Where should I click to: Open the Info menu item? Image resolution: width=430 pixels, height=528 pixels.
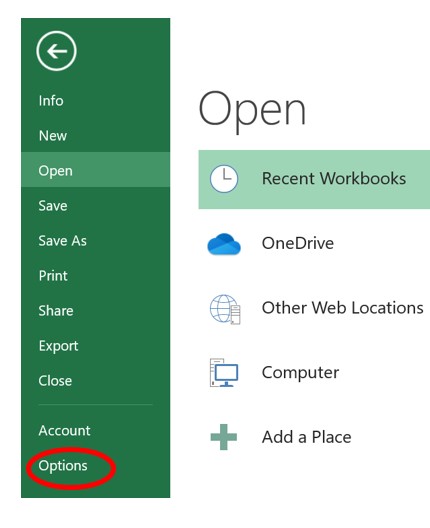coord(95,101)
